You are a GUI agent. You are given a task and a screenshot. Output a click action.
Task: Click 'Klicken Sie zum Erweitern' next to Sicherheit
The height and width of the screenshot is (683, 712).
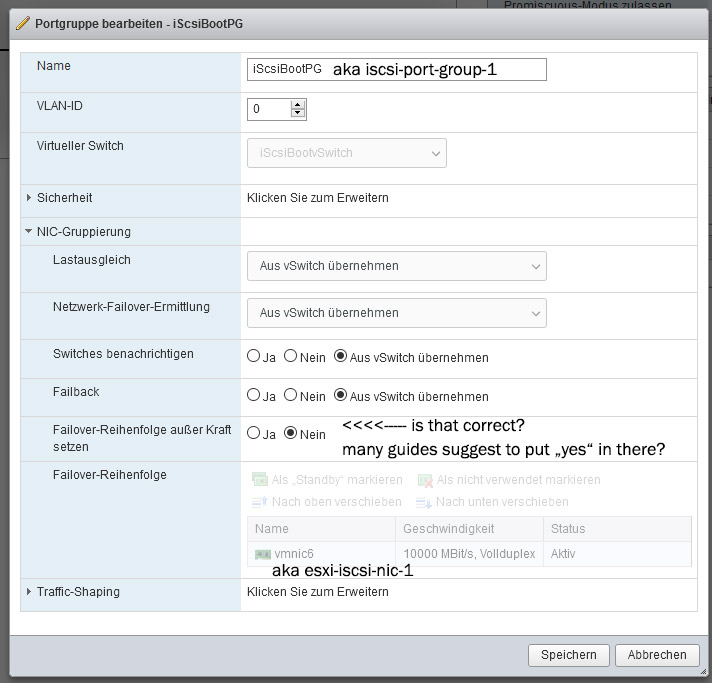click(x=317, y=198)
